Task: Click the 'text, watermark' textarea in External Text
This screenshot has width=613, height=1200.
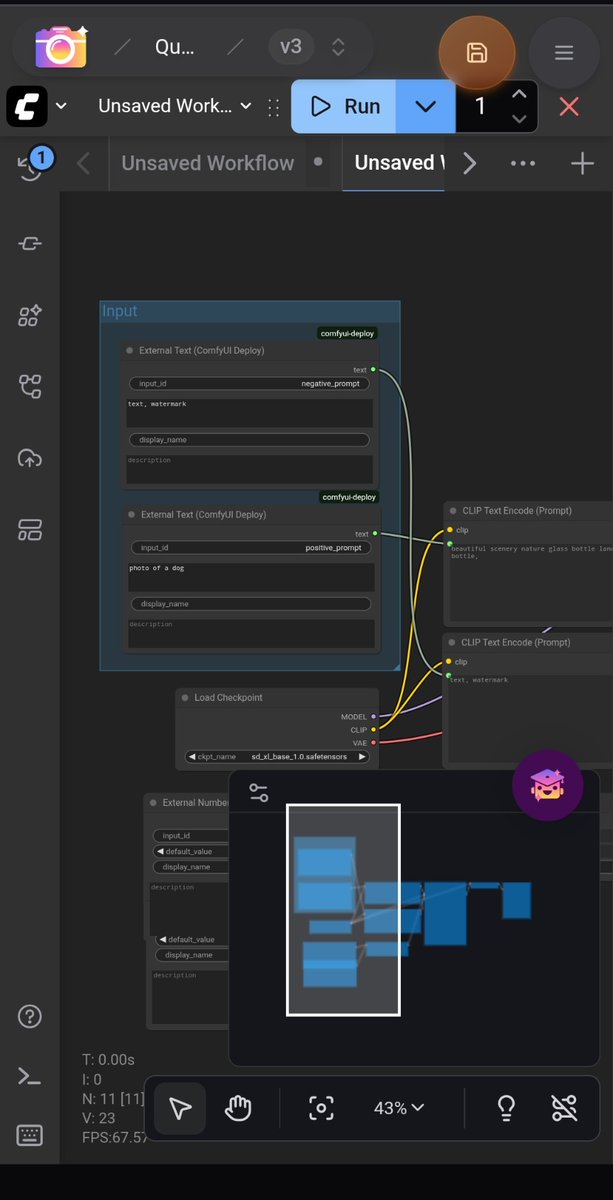Action: pyautogui.click(x=250, y=413)
